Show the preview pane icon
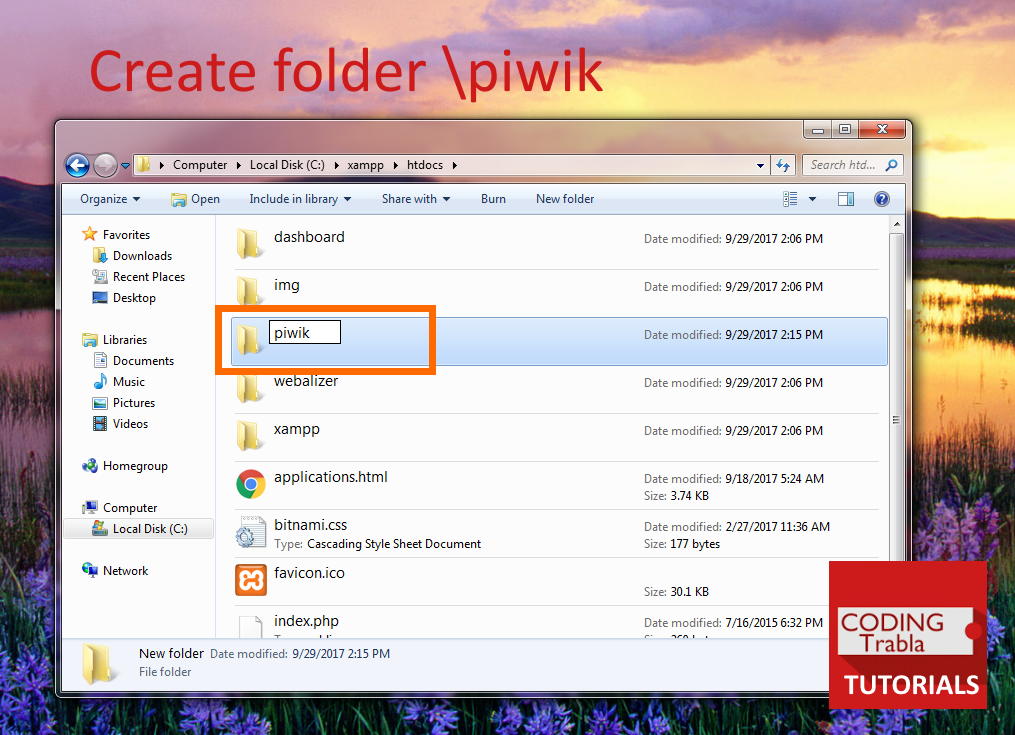 point(845,198)
